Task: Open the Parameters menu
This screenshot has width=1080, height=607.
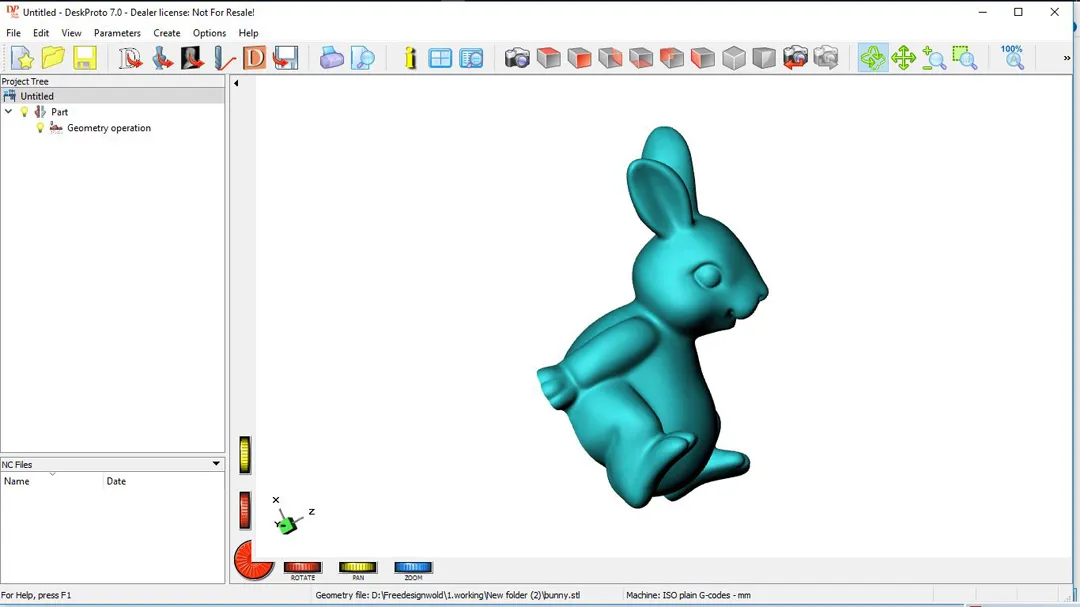Action: click(x=117, y=33)
